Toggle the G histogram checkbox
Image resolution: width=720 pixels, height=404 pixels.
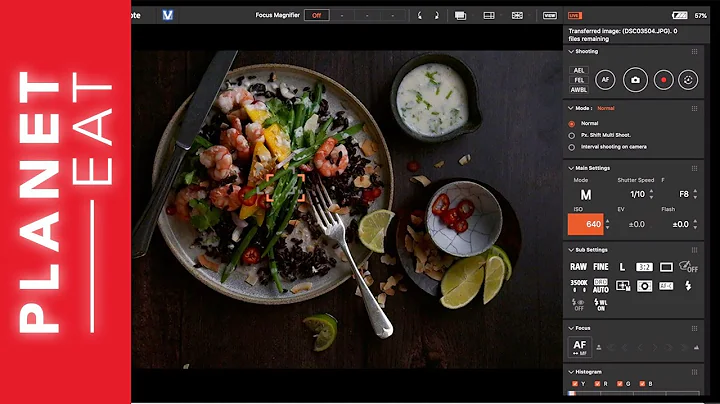[x=619, y=383]
